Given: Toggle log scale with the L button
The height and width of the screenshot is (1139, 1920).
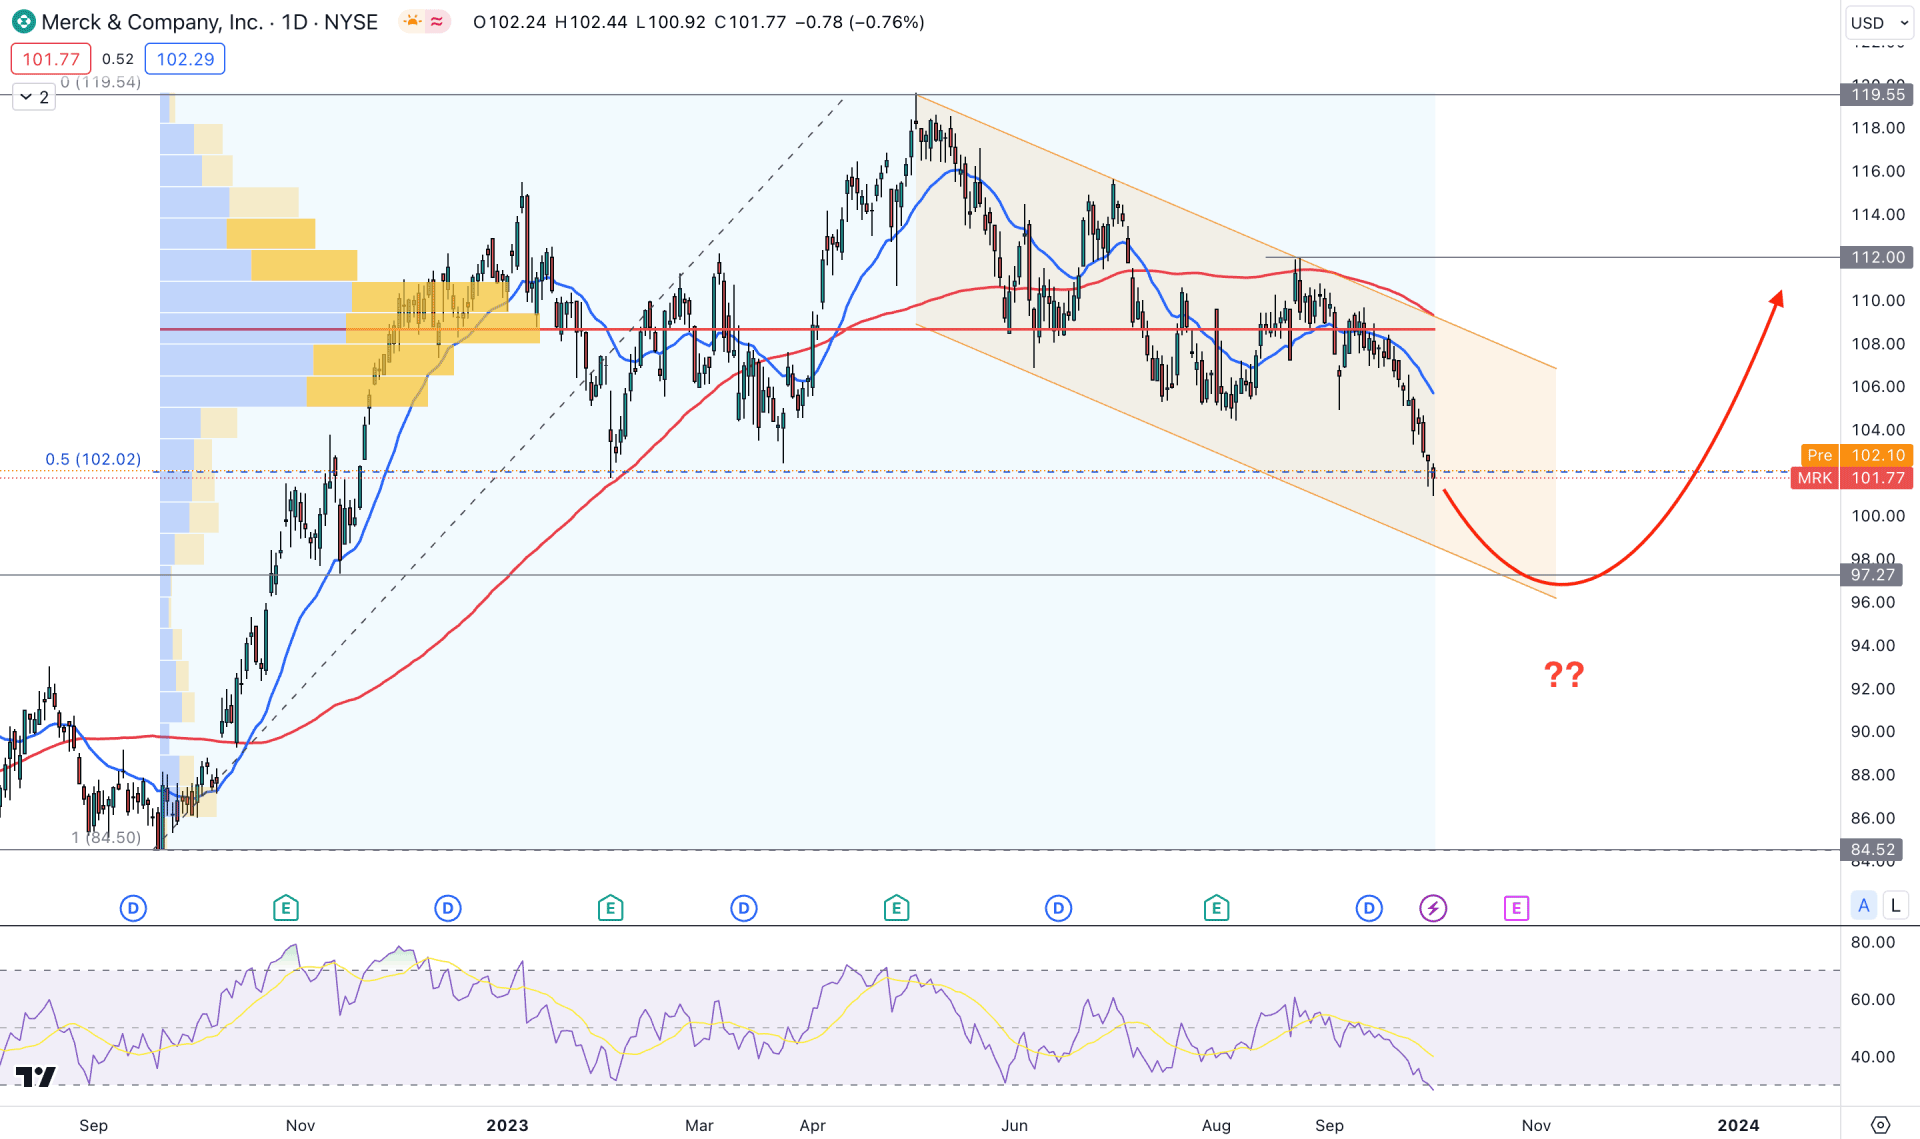Looking at the screenshot, I should click(1895, 906).
